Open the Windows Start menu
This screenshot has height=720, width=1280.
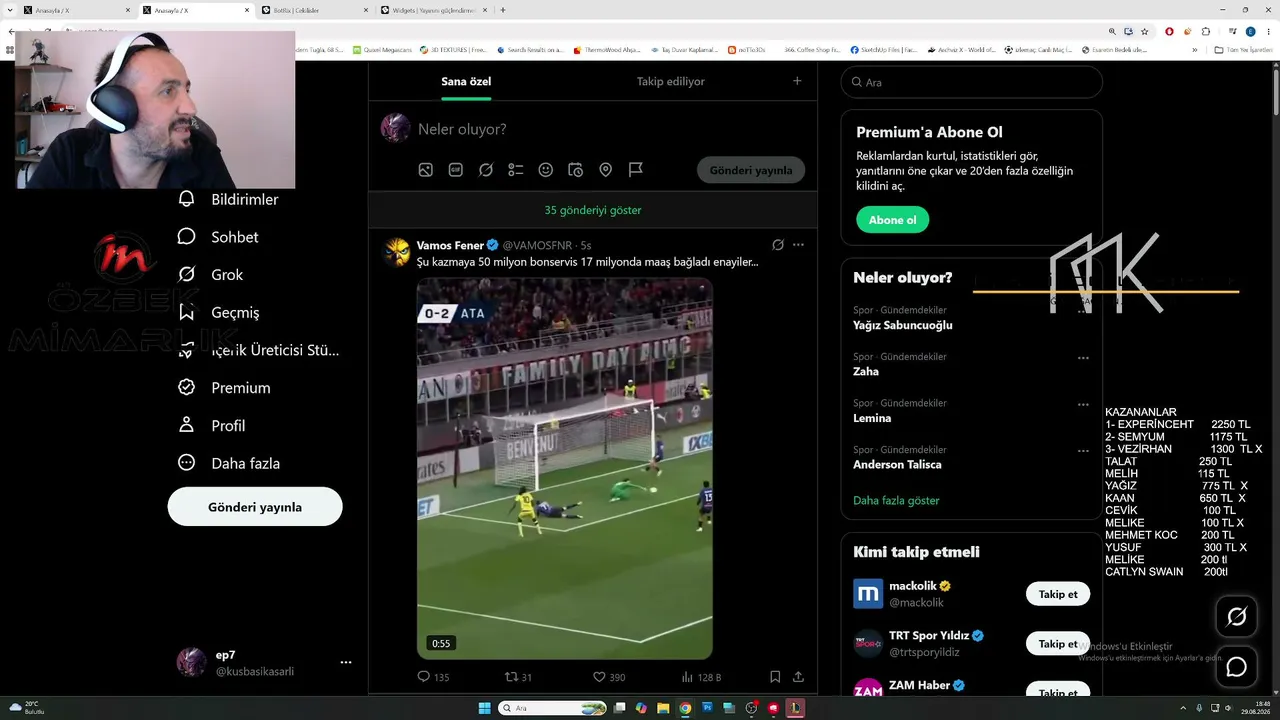tap(485, 708)
